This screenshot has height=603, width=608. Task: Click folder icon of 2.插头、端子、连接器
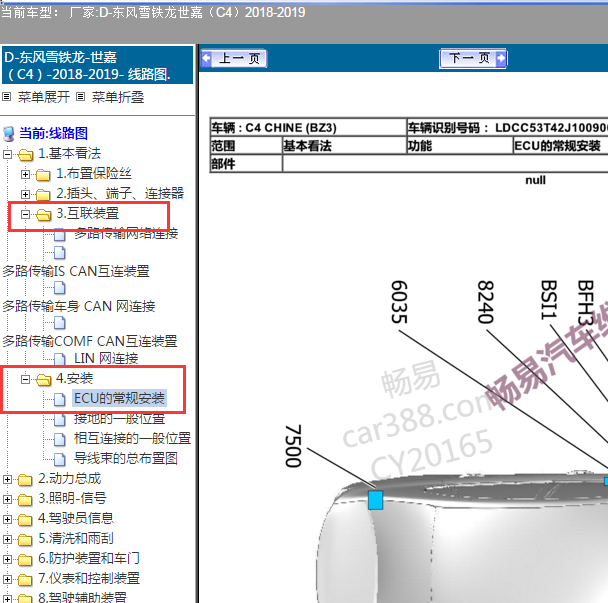click(43, 195)
